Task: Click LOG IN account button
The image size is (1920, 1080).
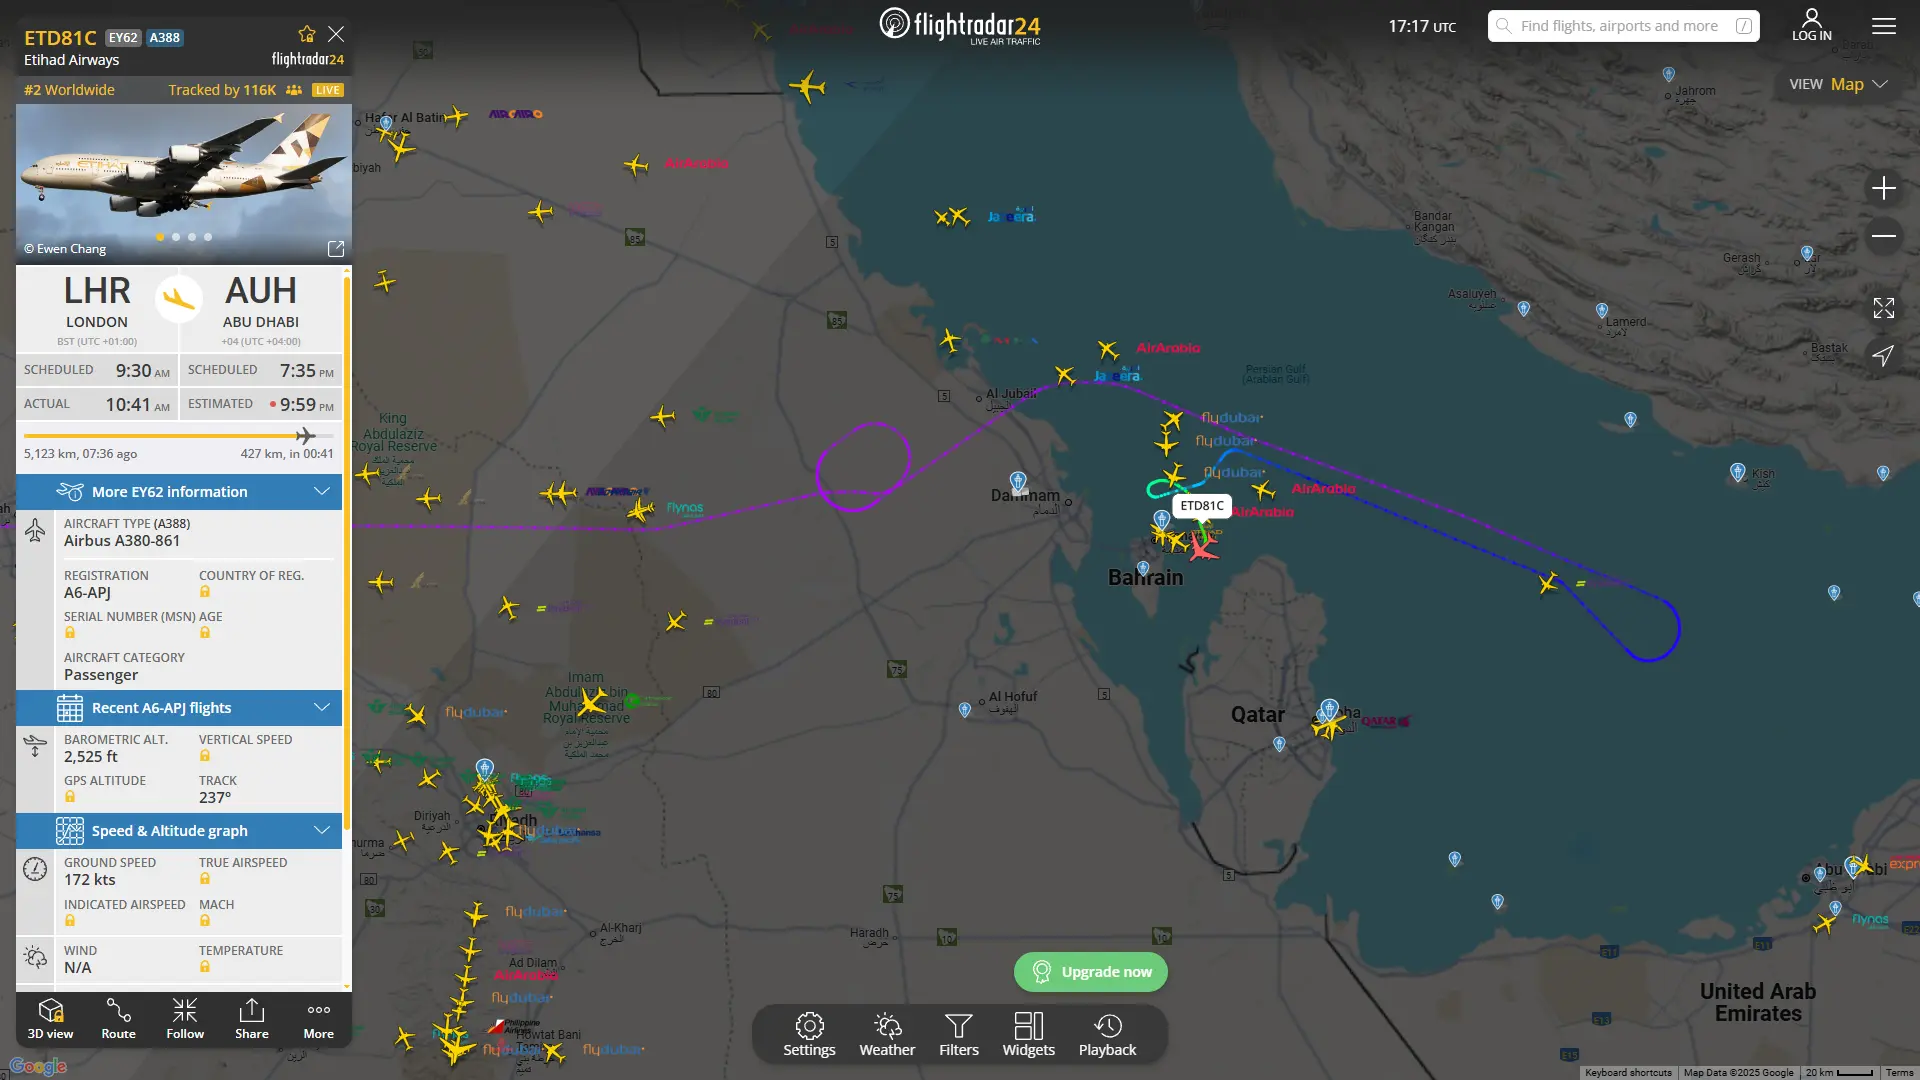Action: click(1811, 25)
